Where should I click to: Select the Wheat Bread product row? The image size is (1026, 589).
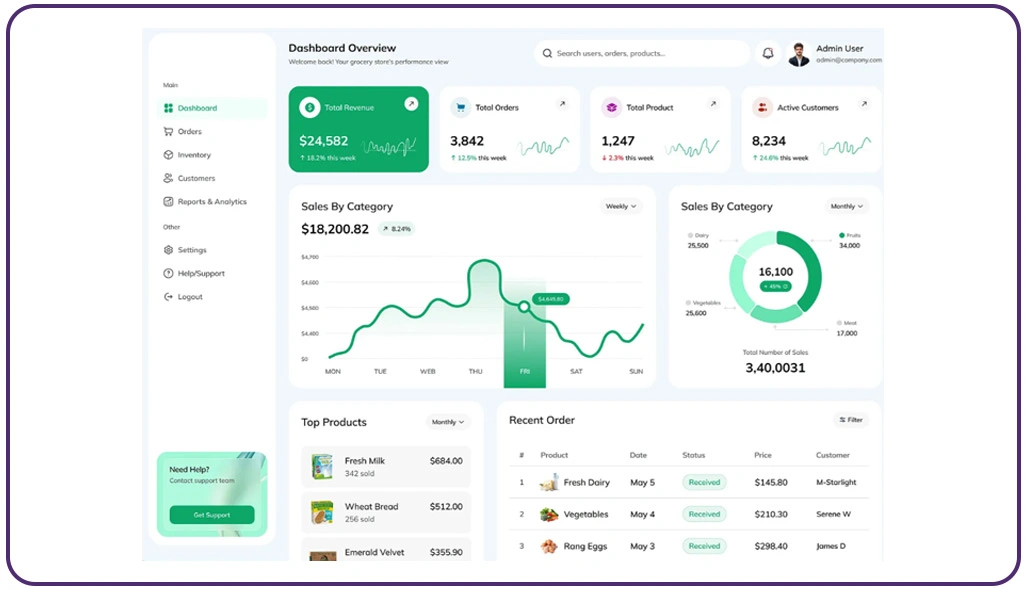(x=386, y=512)
